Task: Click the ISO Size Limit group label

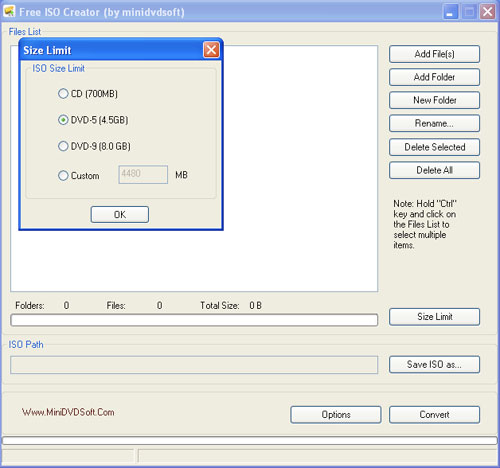Action: 58,68
